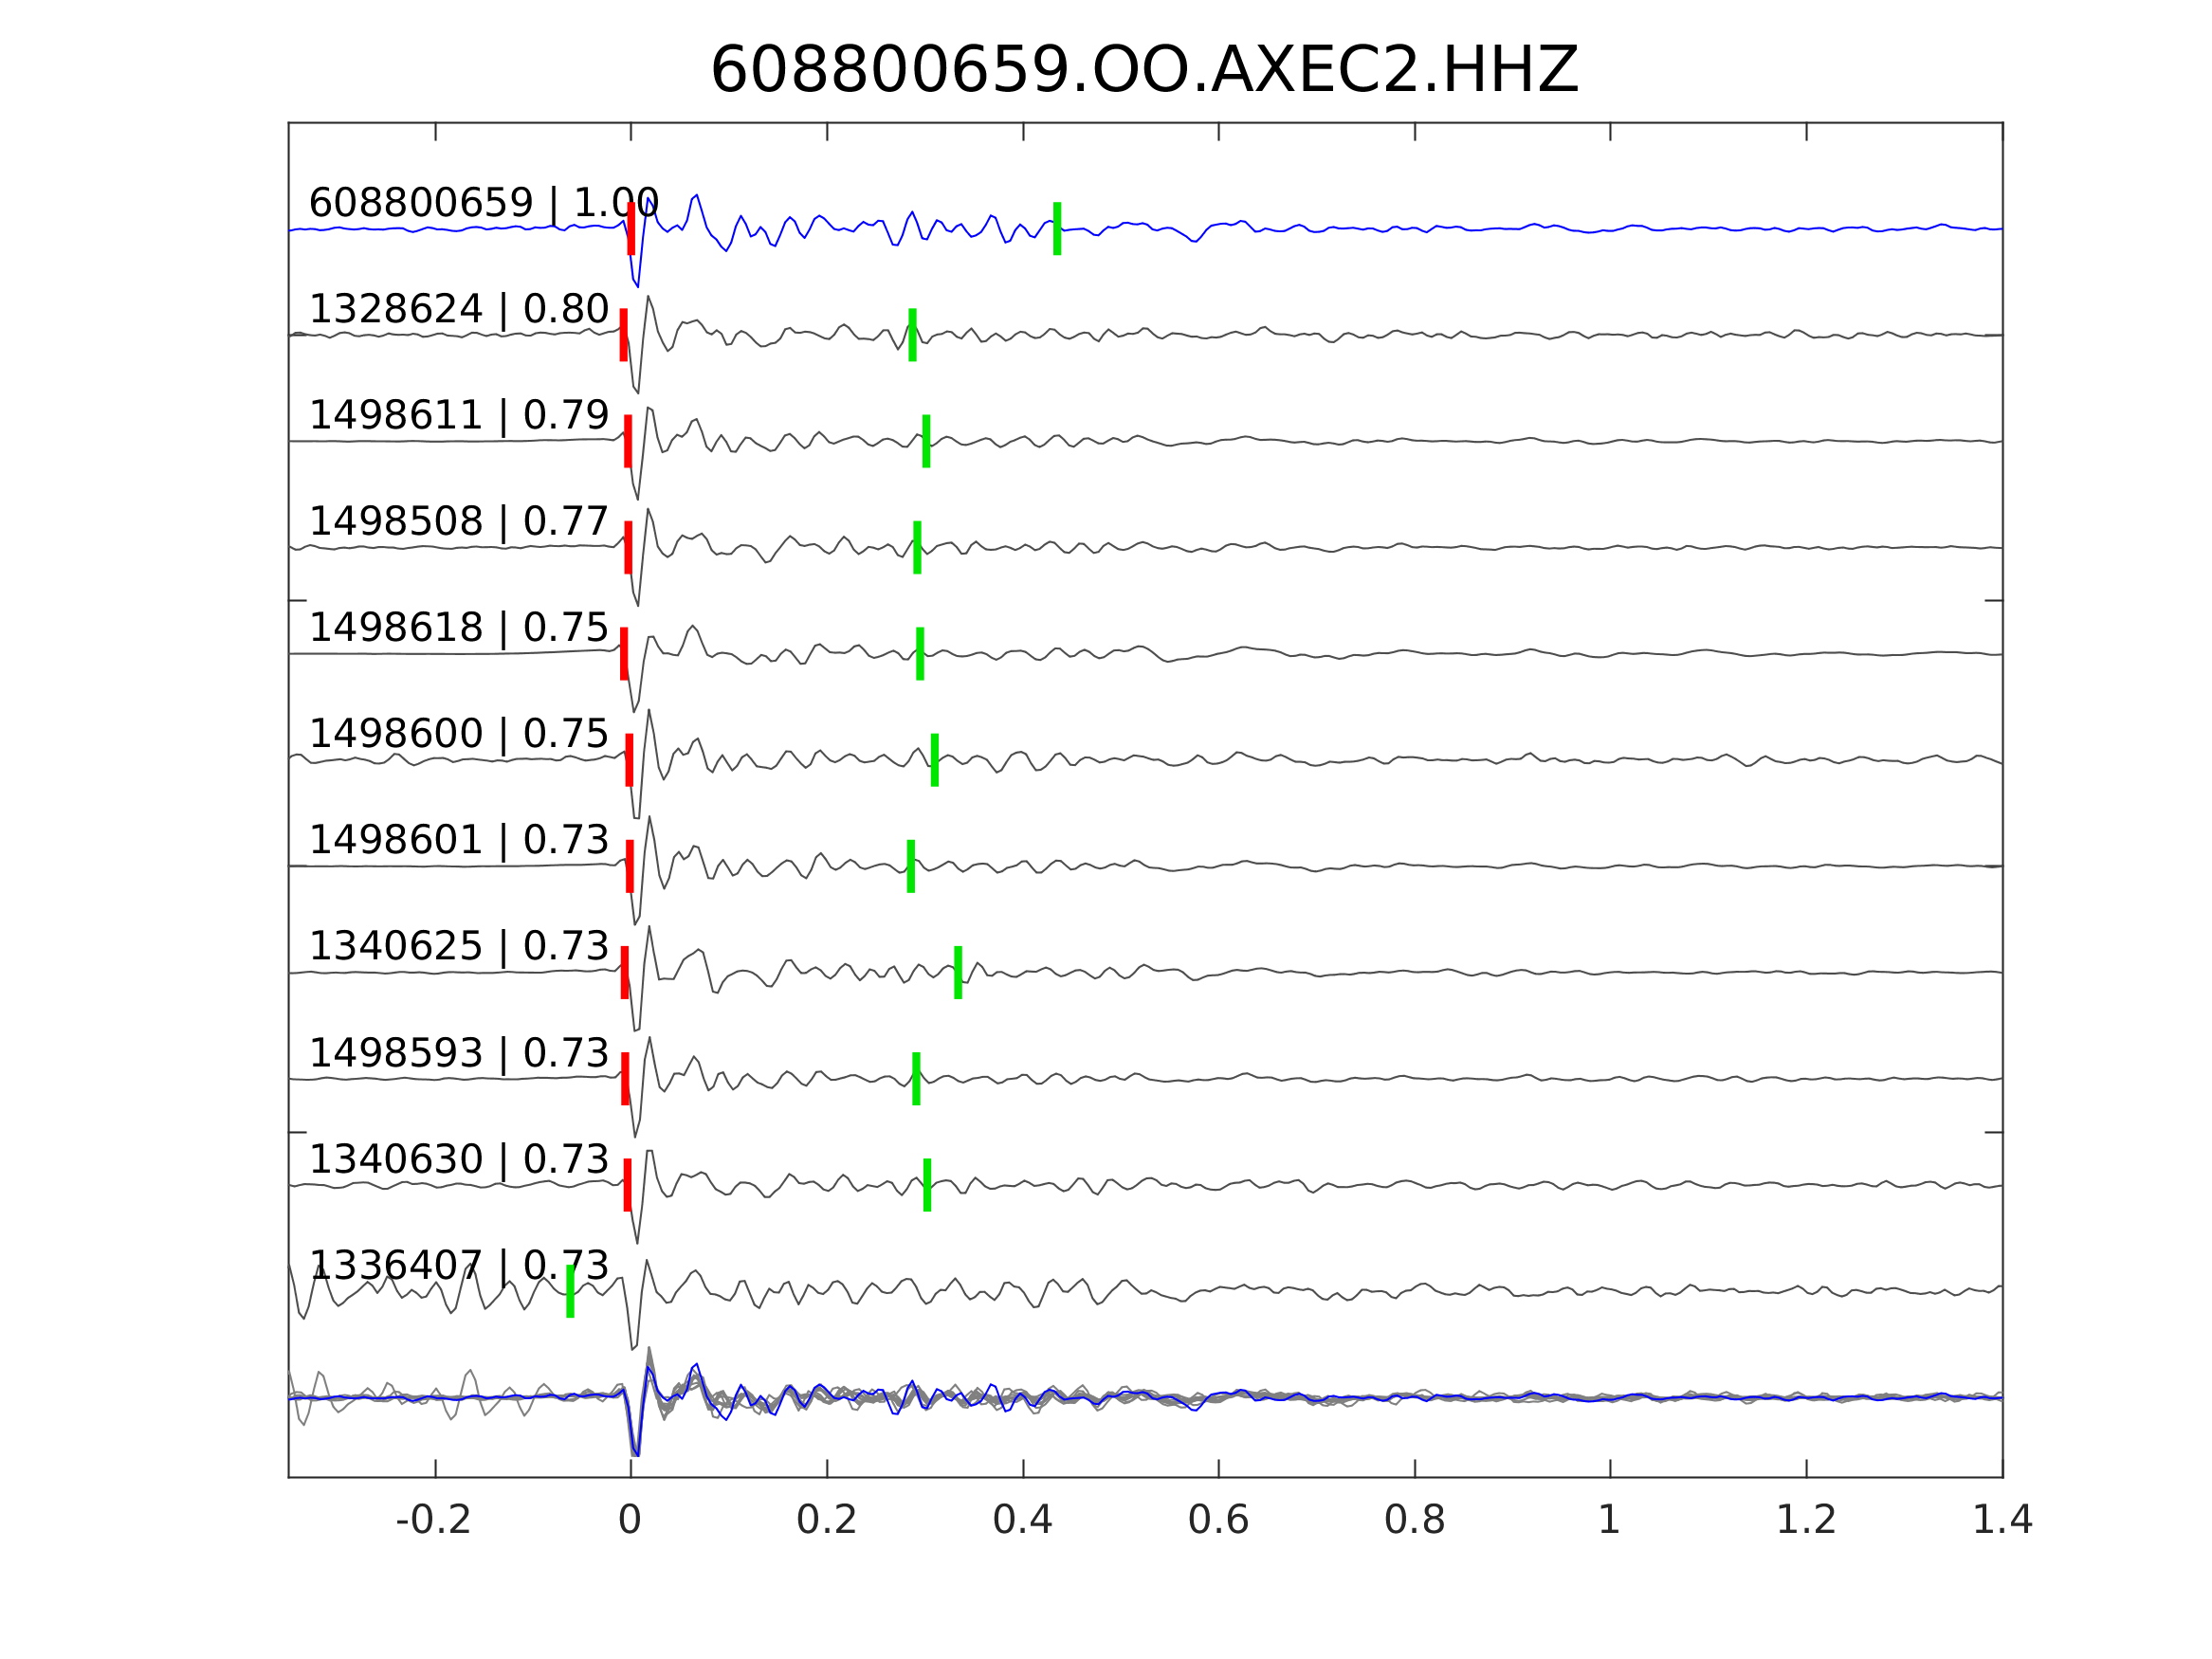
Task: Select the trace label 1336407 | 0.73
Action: 458,1265
